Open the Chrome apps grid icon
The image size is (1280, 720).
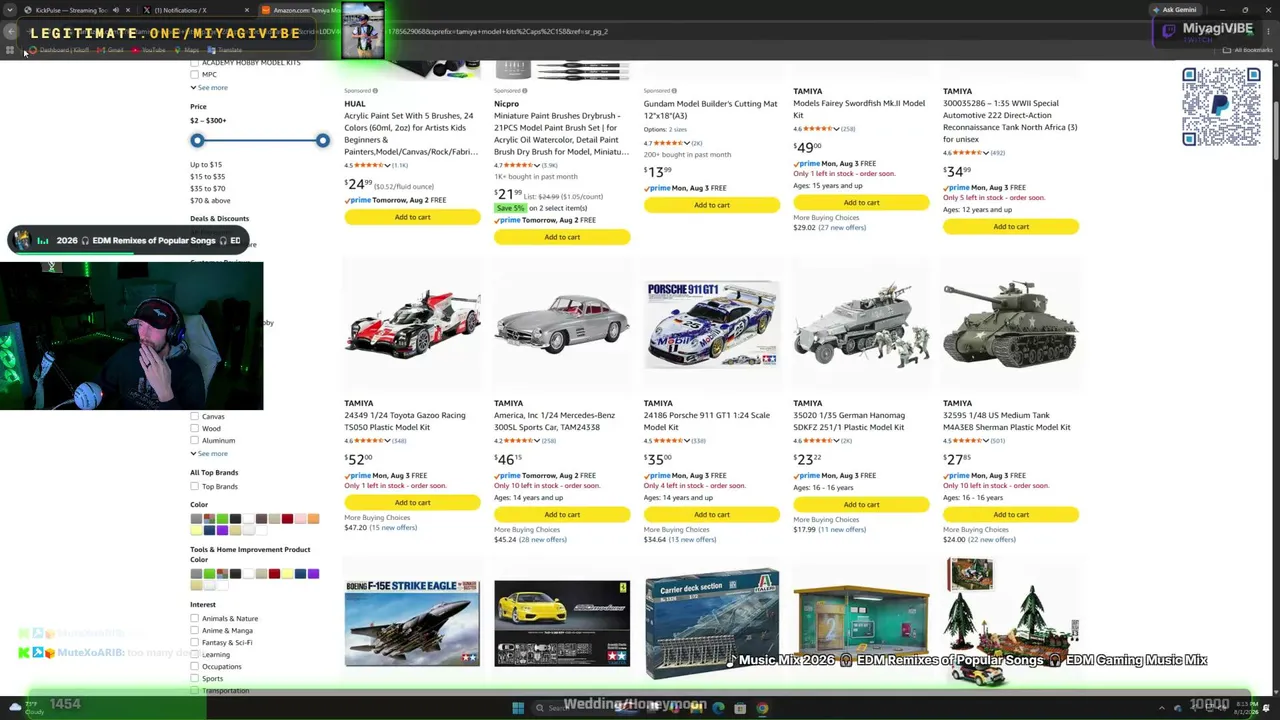click(10, 50)
